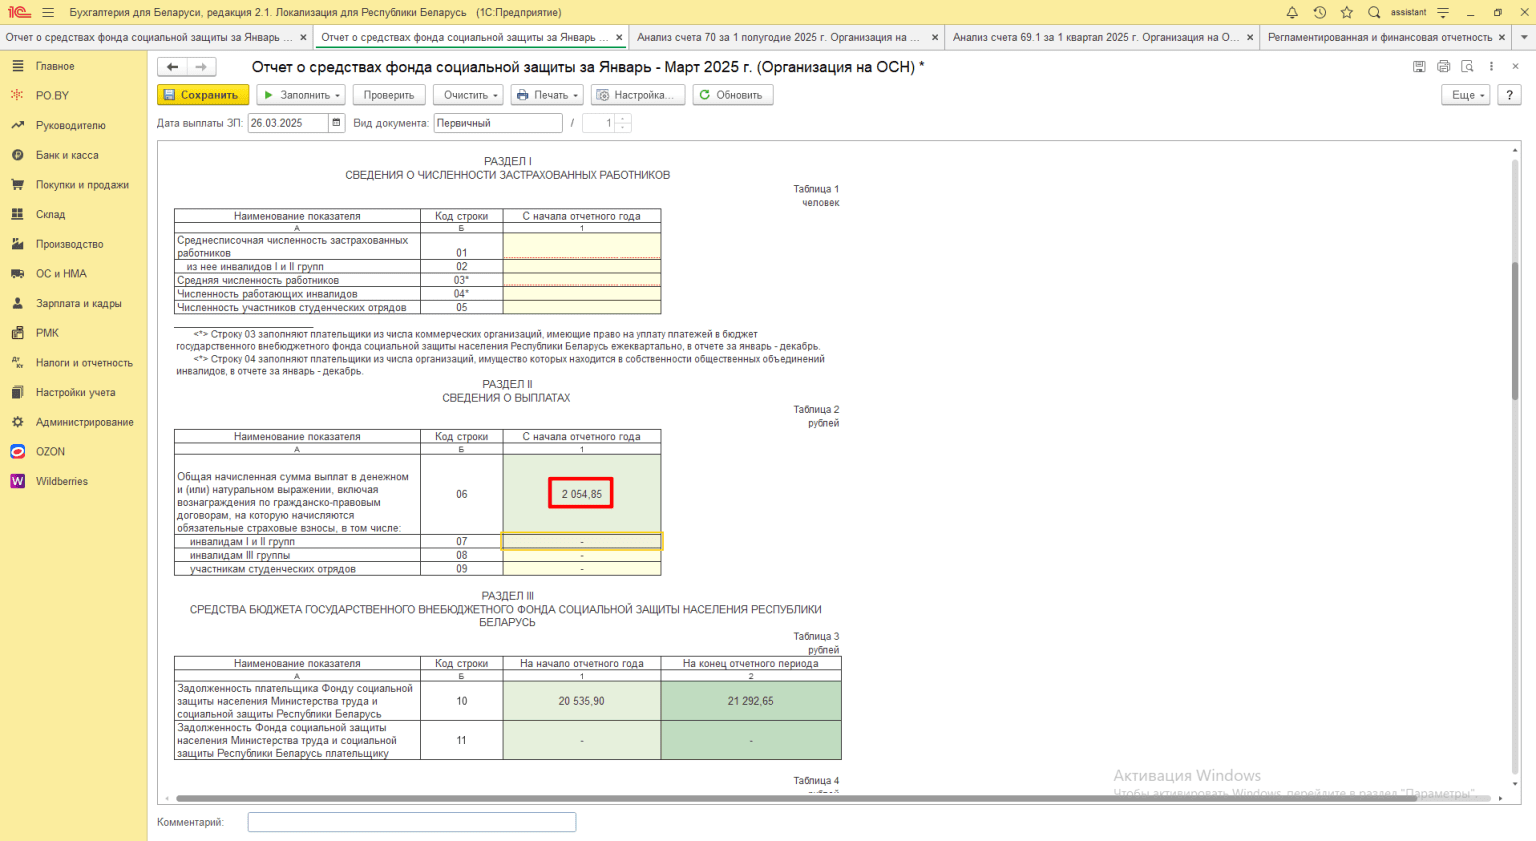Expand the Печать dropdown button
Image resolution: width=1536 pixels, height=841 pixels.
point(546,95)
